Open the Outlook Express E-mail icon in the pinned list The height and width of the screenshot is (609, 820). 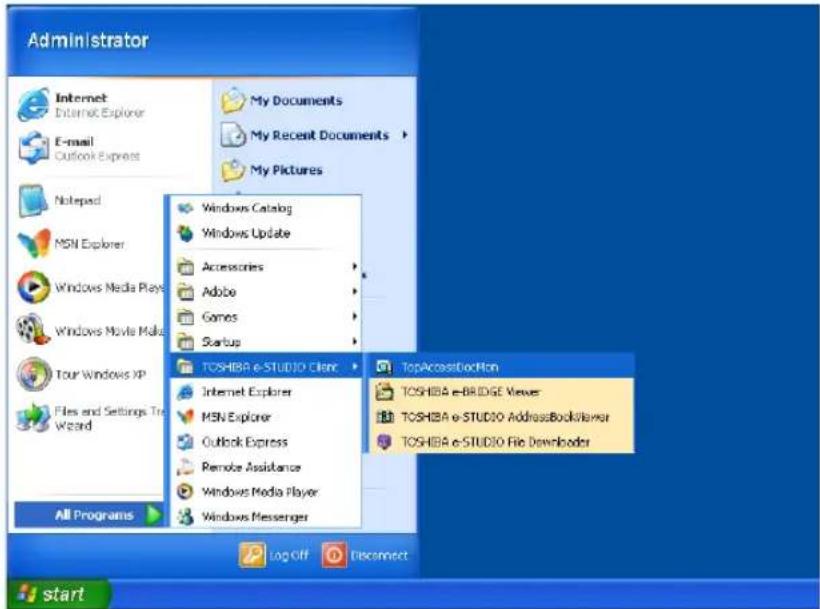pyautogui.click(x=33, y=148)
